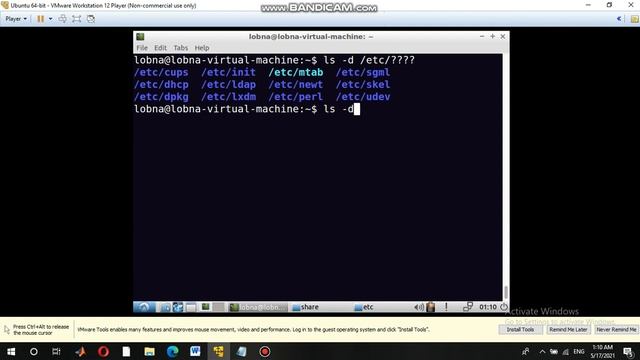Click on the /etc/lxdm directory entry

pyautogui.click(x=229, y=97)
